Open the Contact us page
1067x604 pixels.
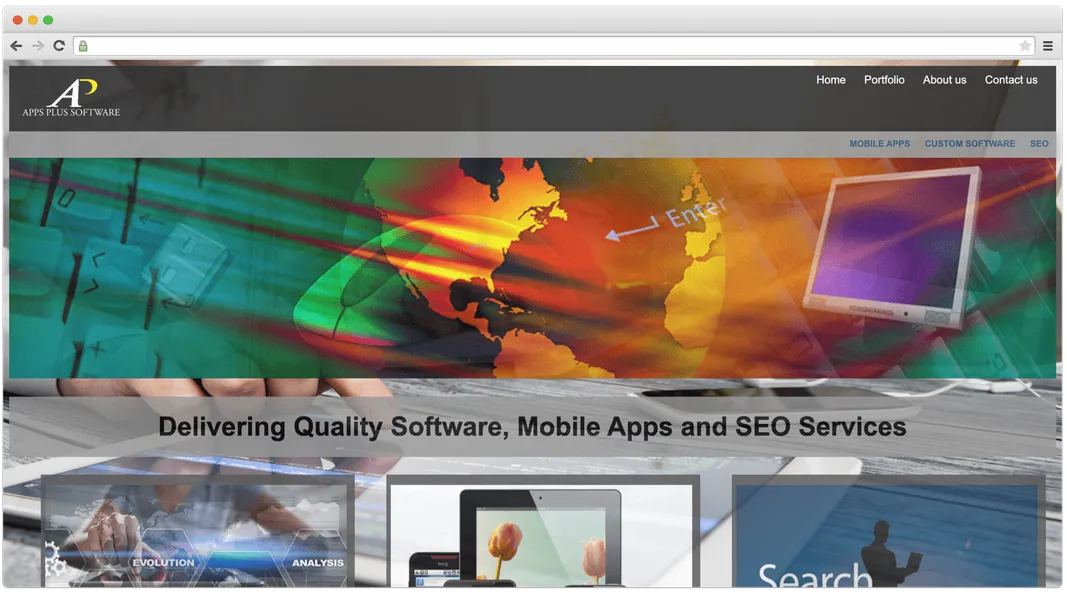pos(1011,80)
